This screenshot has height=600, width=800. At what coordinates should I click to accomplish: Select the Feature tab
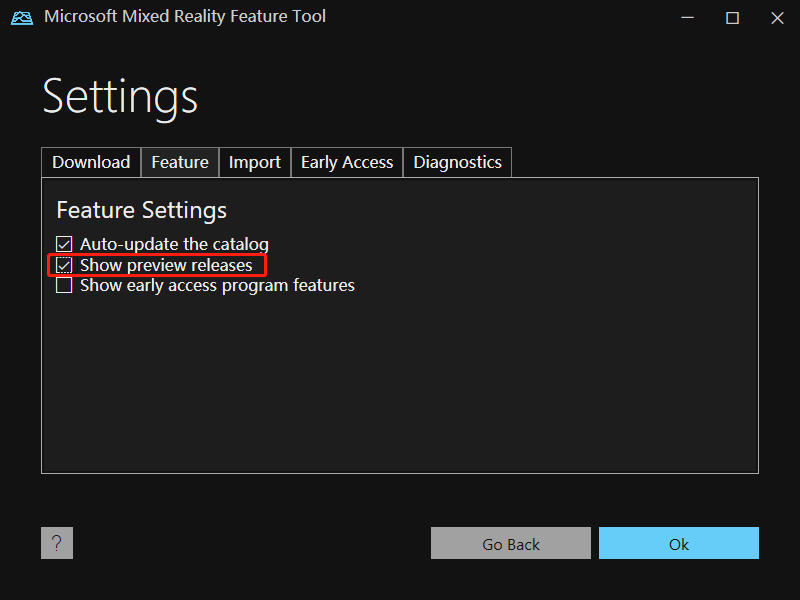point(180,162)
